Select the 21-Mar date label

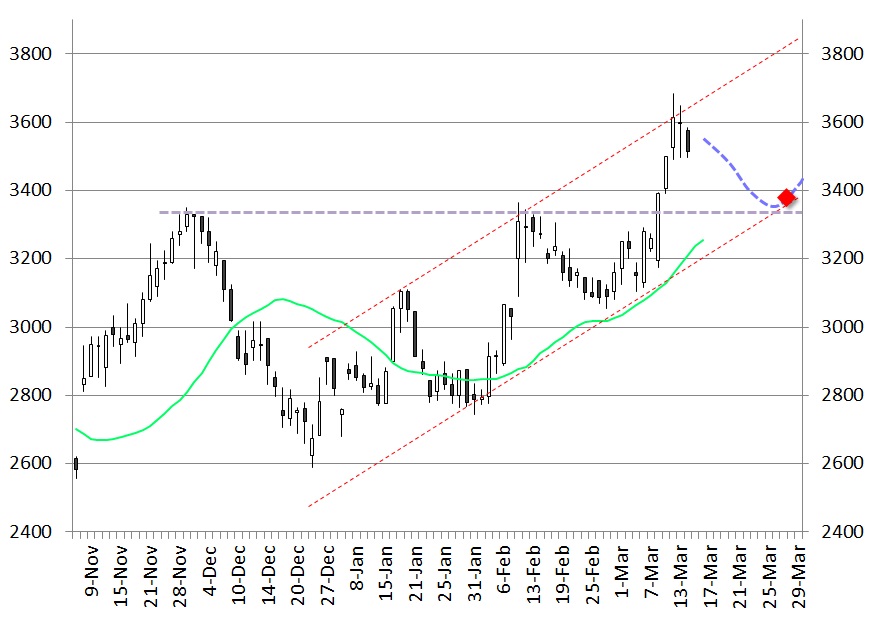click(741, 576)
